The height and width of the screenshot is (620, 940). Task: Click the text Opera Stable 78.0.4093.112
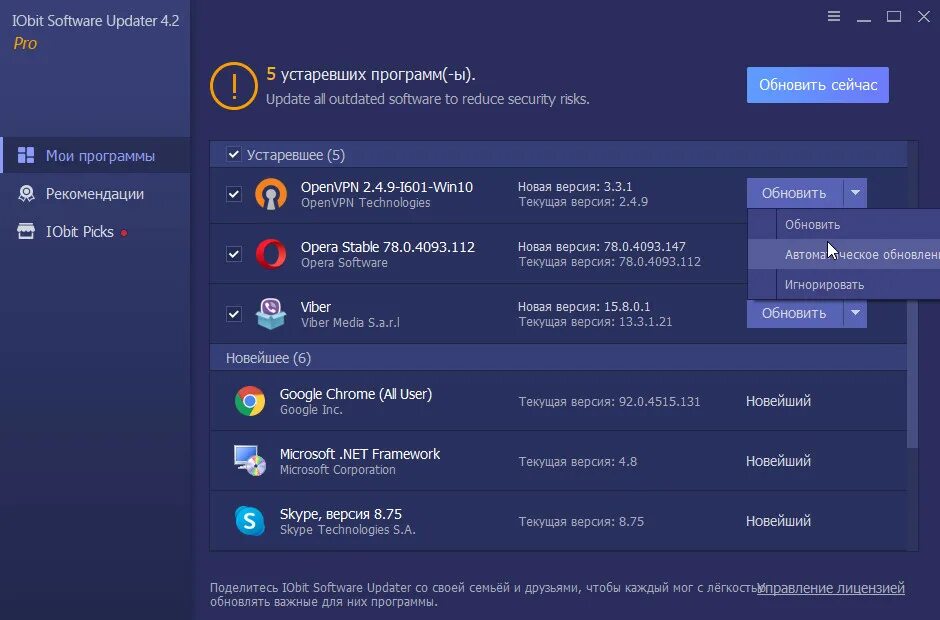point(388,246)
